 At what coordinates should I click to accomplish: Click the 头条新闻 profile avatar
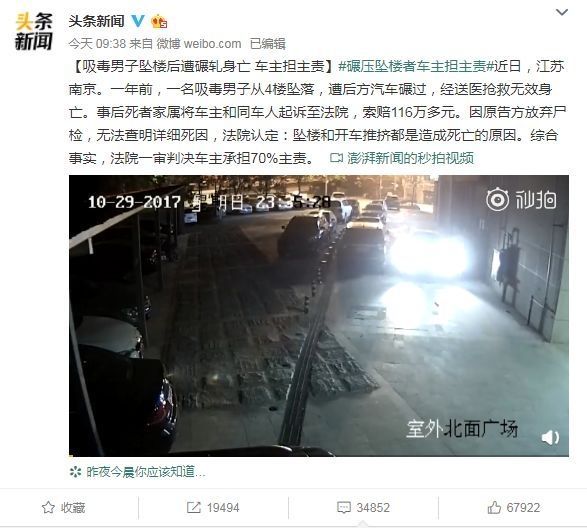(x=33, y=31)
